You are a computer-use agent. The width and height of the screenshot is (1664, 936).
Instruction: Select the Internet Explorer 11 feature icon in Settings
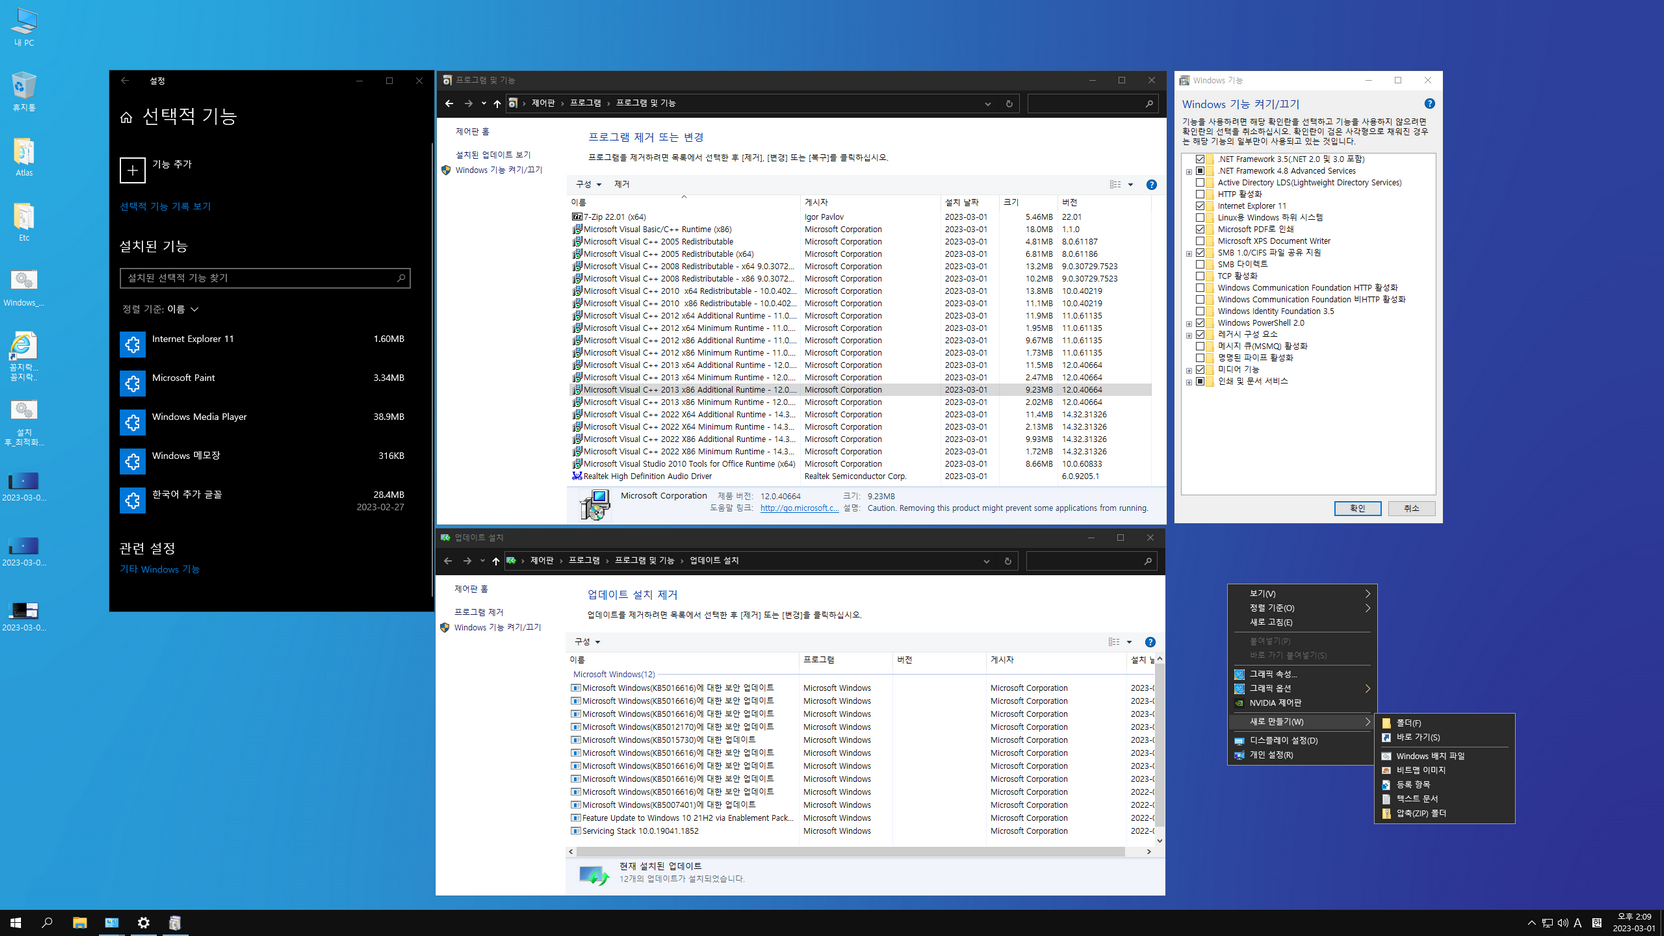pos(132,344)
